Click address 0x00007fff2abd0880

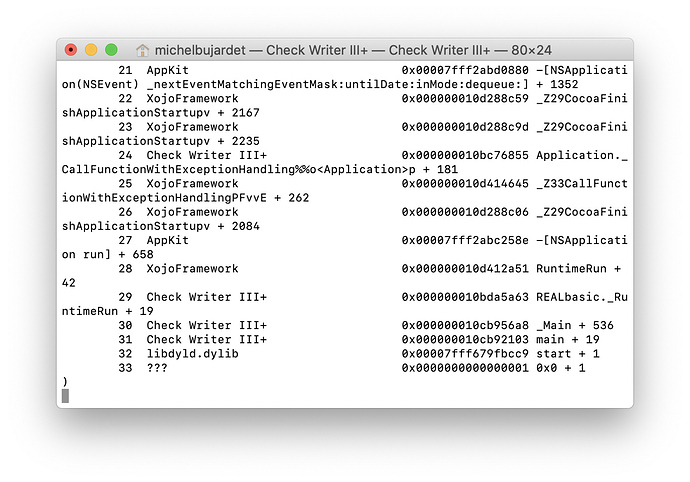(x=465, y=70)
